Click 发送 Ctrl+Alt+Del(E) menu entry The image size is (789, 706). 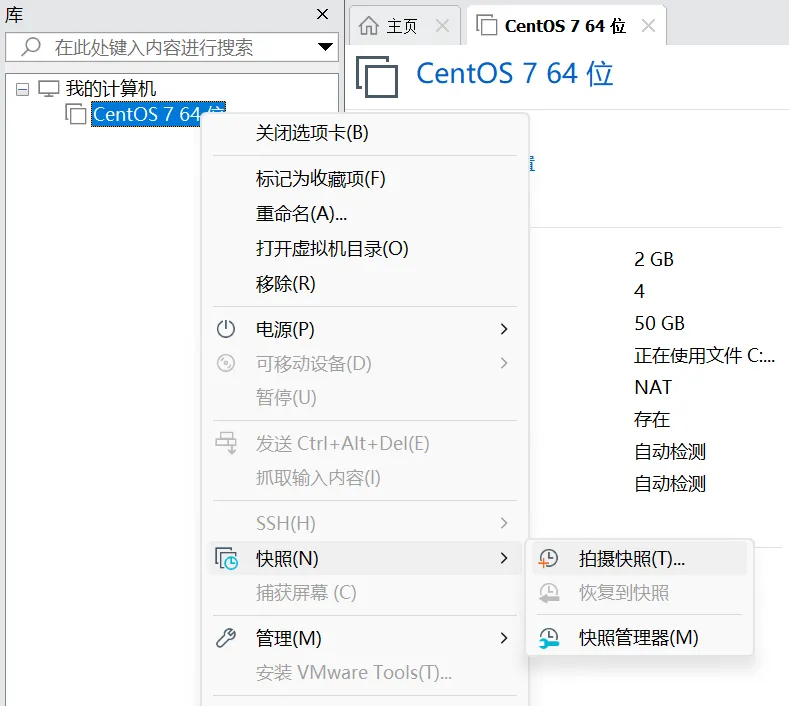365,443
